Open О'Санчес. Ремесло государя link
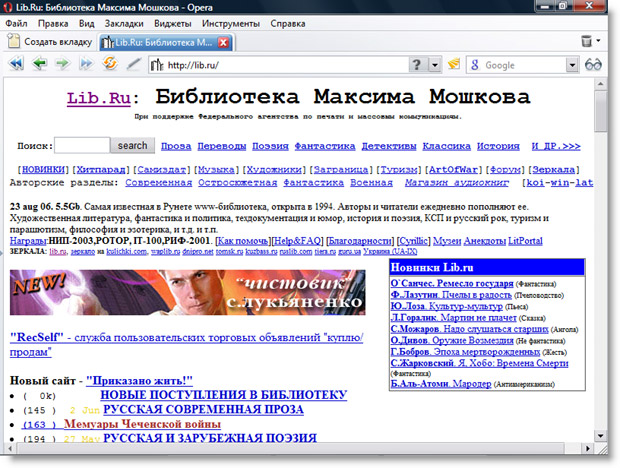 pyautogui.click(x=452, y=283)
